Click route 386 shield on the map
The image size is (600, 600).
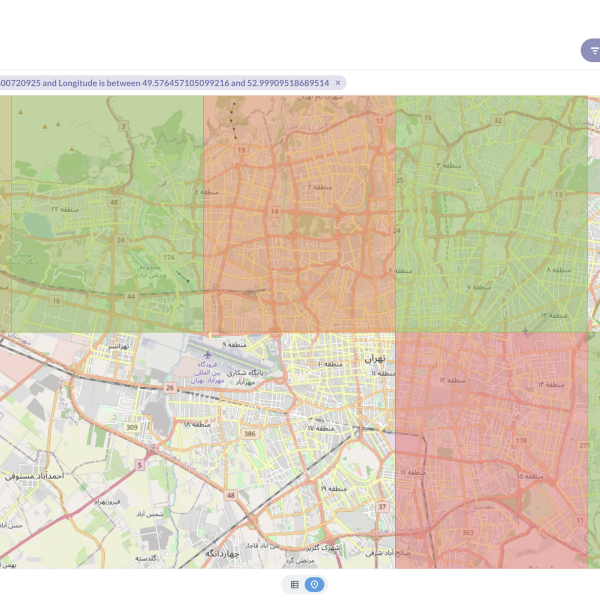point(250,434)
